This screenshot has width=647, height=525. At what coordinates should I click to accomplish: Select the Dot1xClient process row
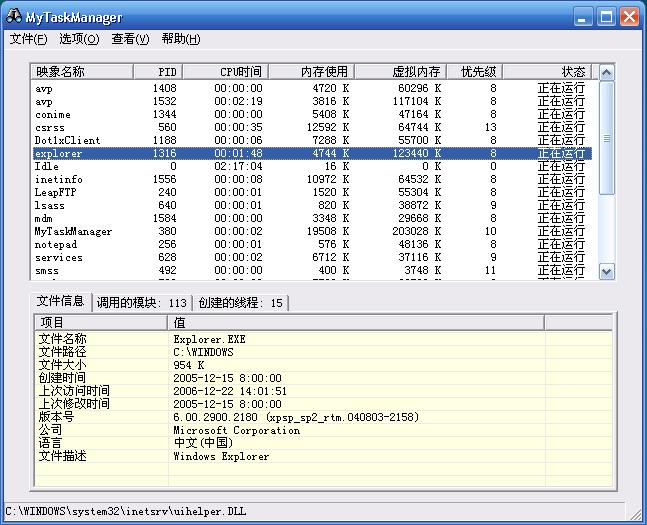[312, 140]
